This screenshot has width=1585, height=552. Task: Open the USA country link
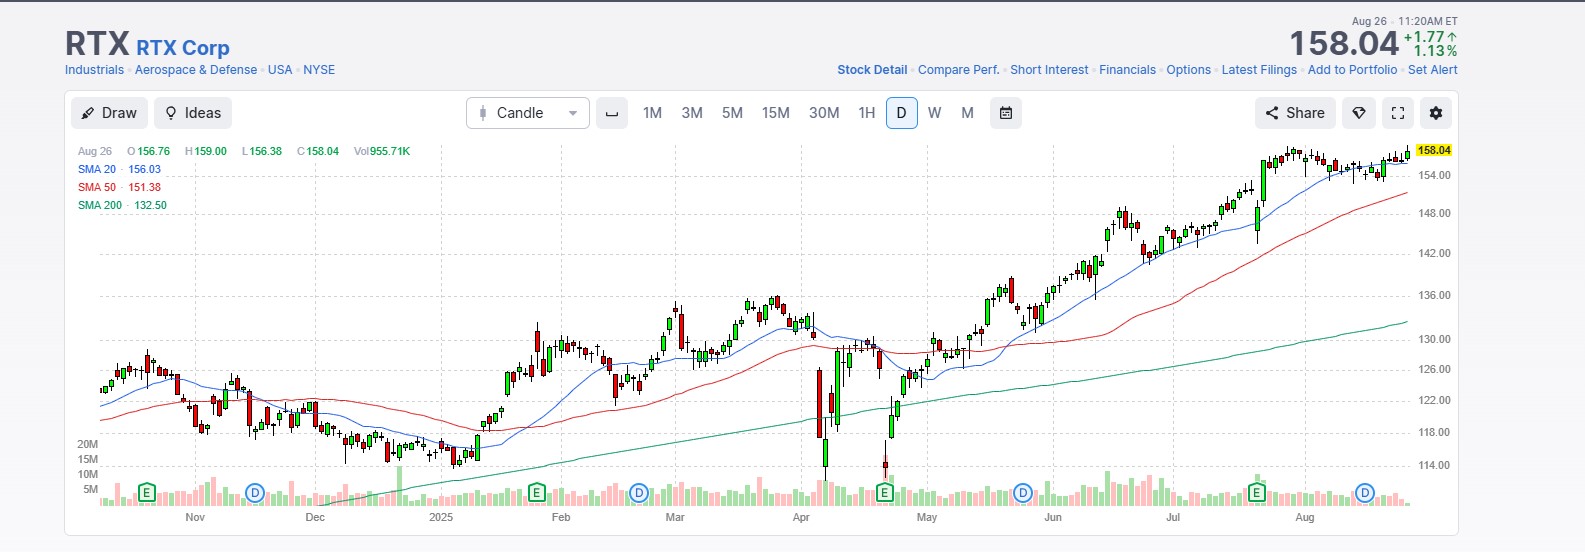(280, 70)
